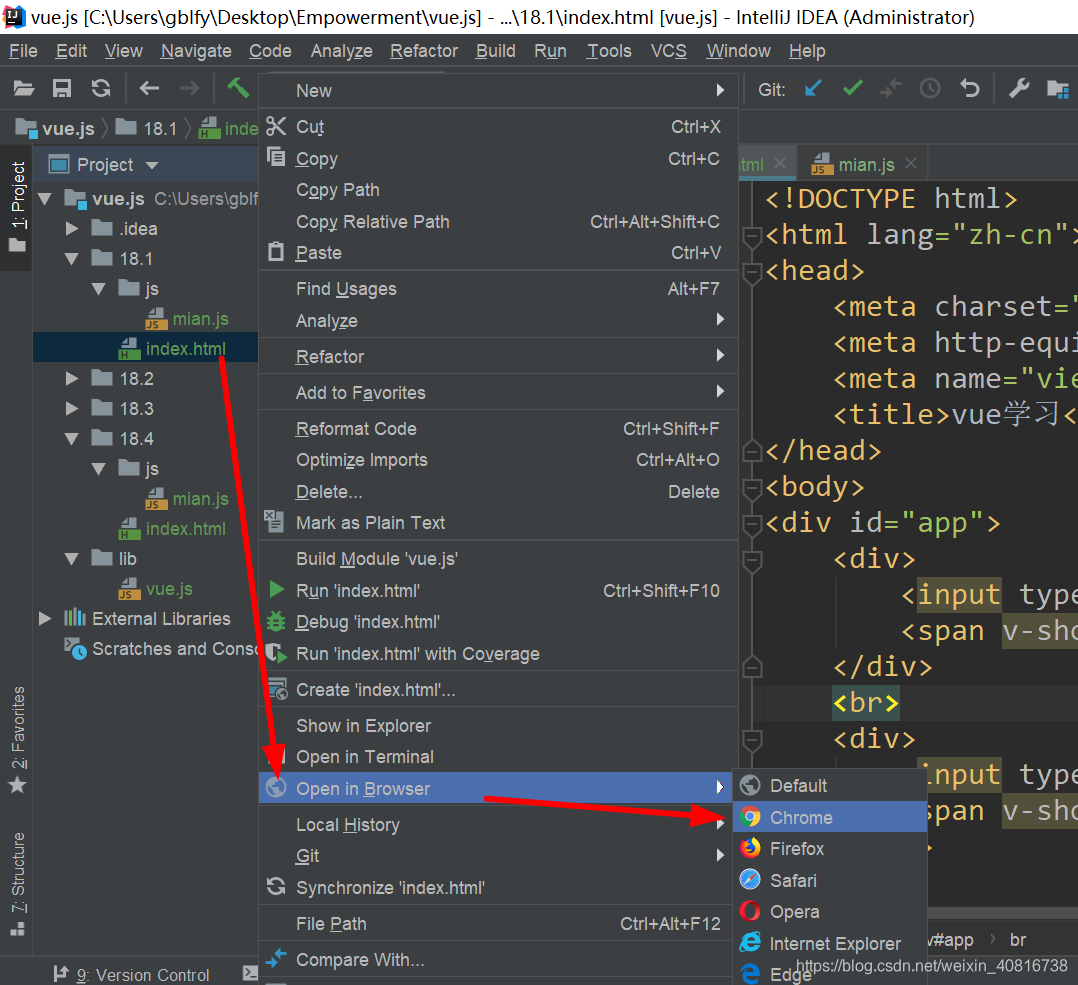The height and width of the screenshot is (985, 1078).
Task: Choose Opera from the browser submenu
Action: point(830,912)
